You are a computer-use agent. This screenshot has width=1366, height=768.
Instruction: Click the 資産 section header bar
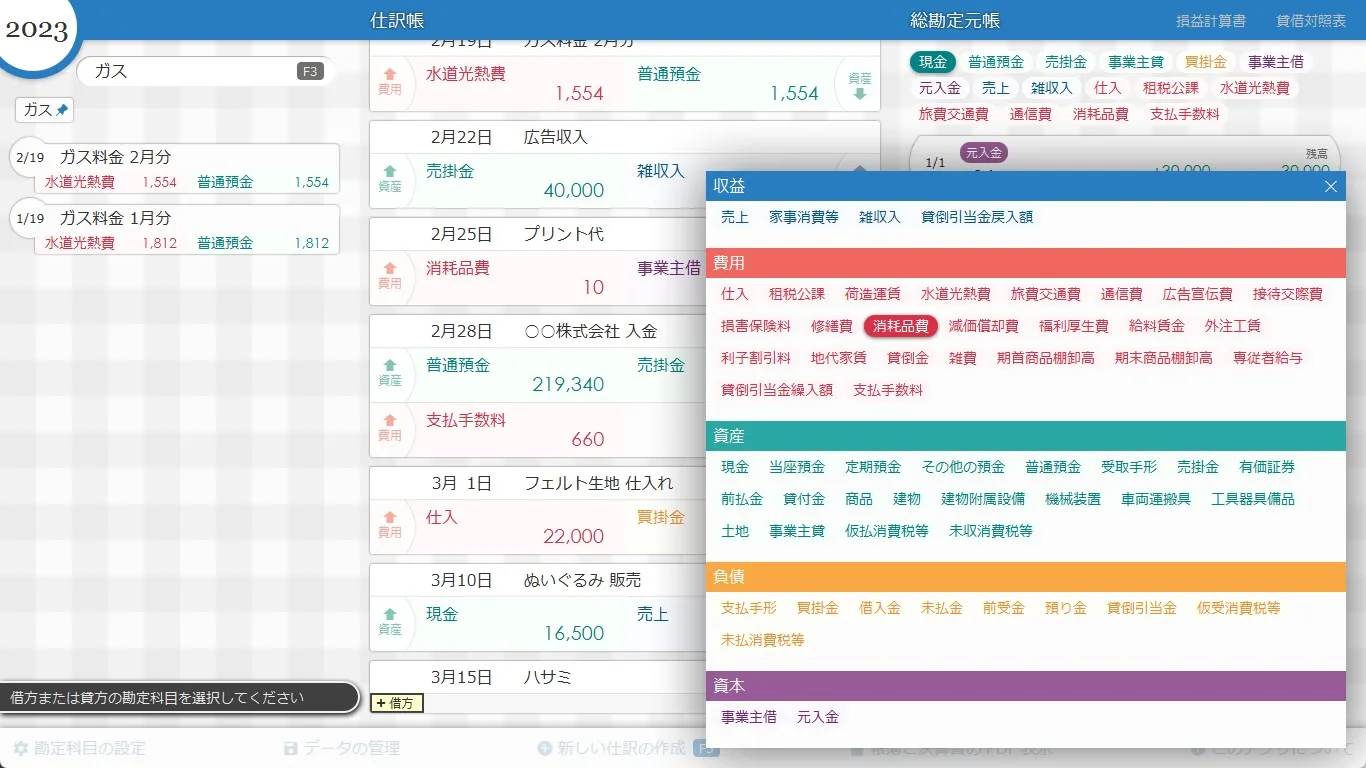coord(1026,436)
